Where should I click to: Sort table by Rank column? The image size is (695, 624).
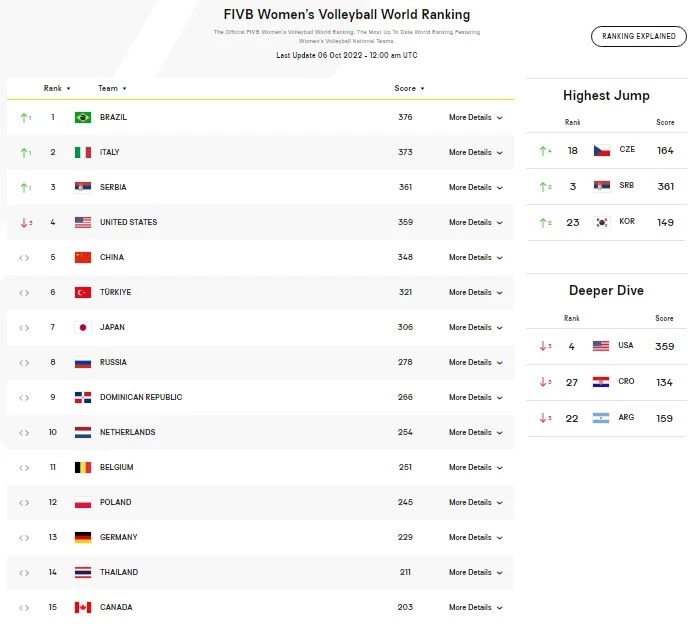pos(56,89)
